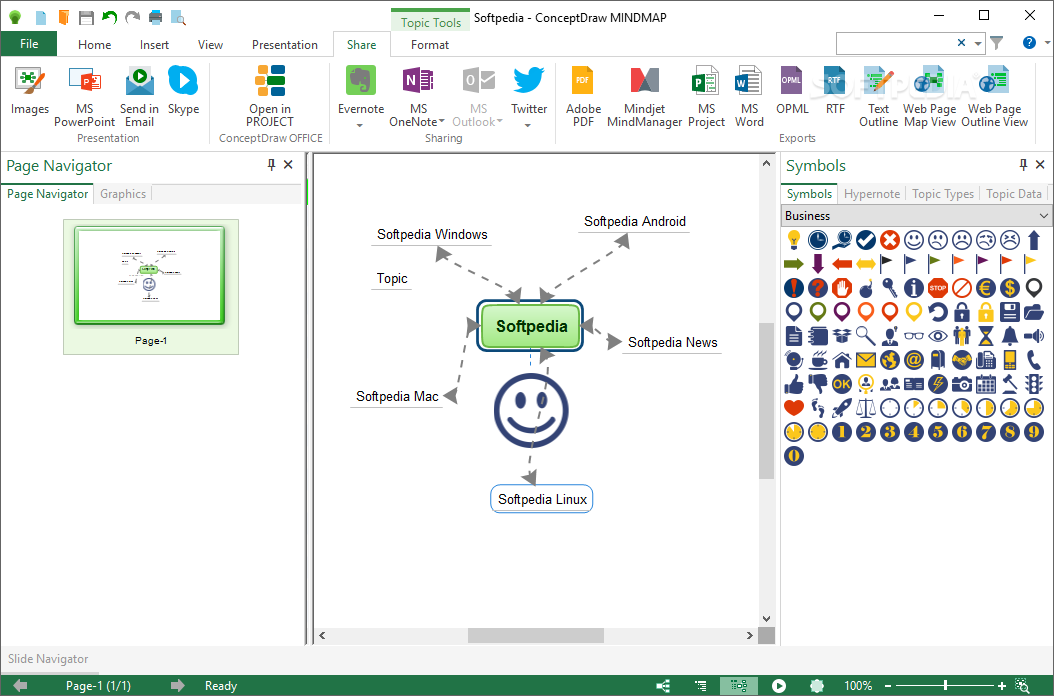Pick the yellow envelope symbol

tap(866, 360)
